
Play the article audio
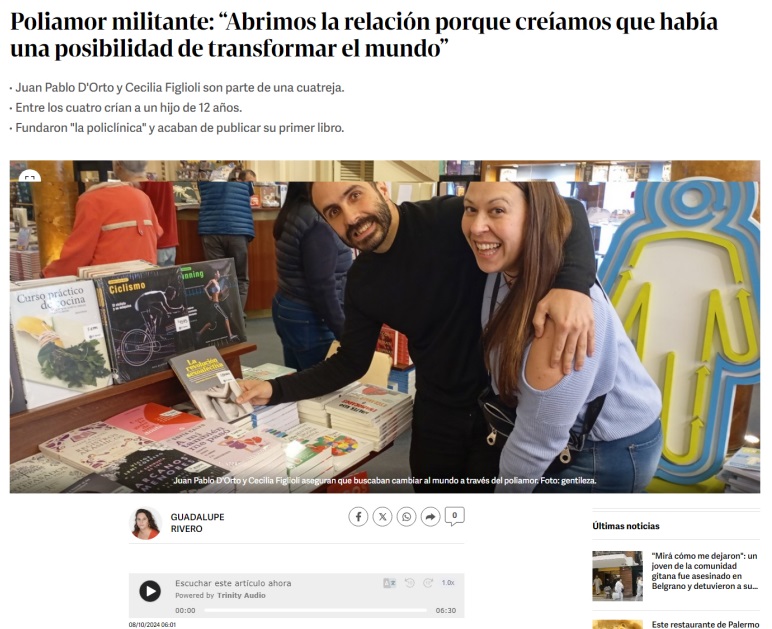pos(150,591)
